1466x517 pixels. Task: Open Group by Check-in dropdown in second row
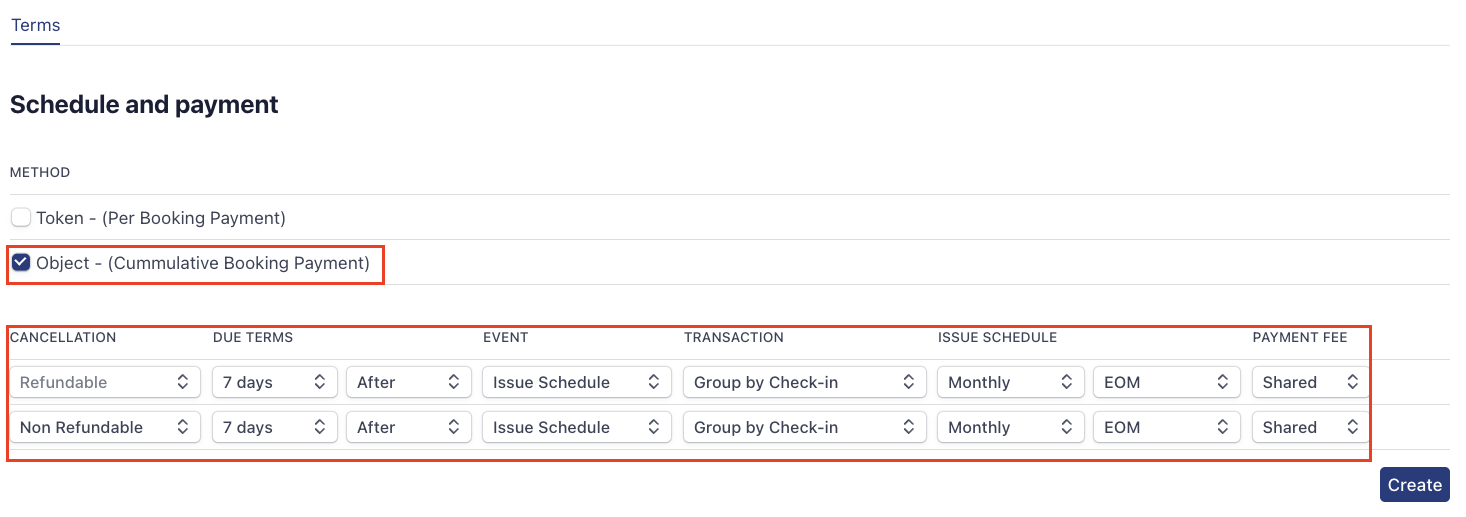click(804, 427)
